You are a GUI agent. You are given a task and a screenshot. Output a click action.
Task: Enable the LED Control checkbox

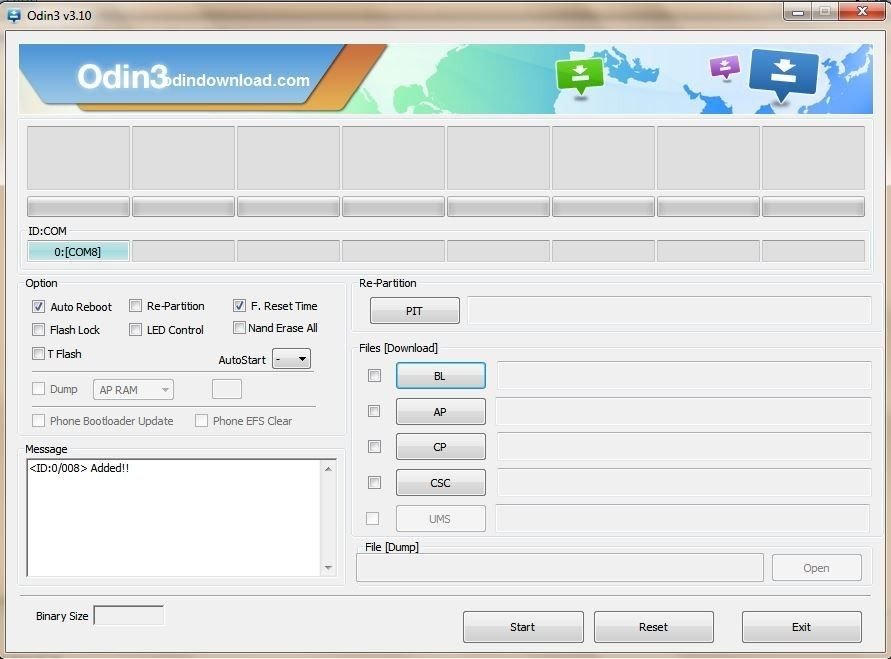(135, 330)
